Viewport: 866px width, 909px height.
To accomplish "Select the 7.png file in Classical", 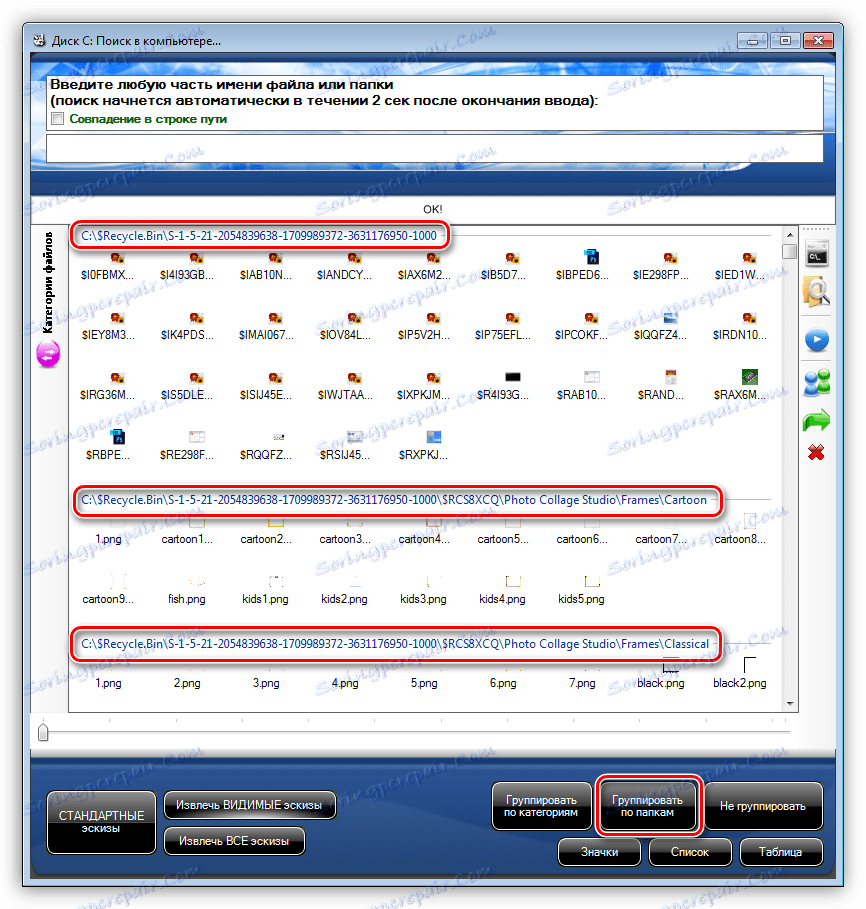I will [582, 683].
